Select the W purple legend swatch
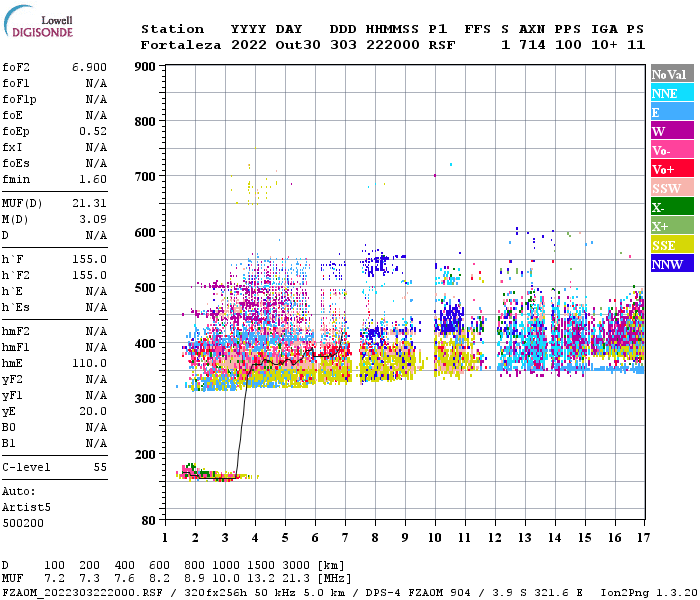 672,131
